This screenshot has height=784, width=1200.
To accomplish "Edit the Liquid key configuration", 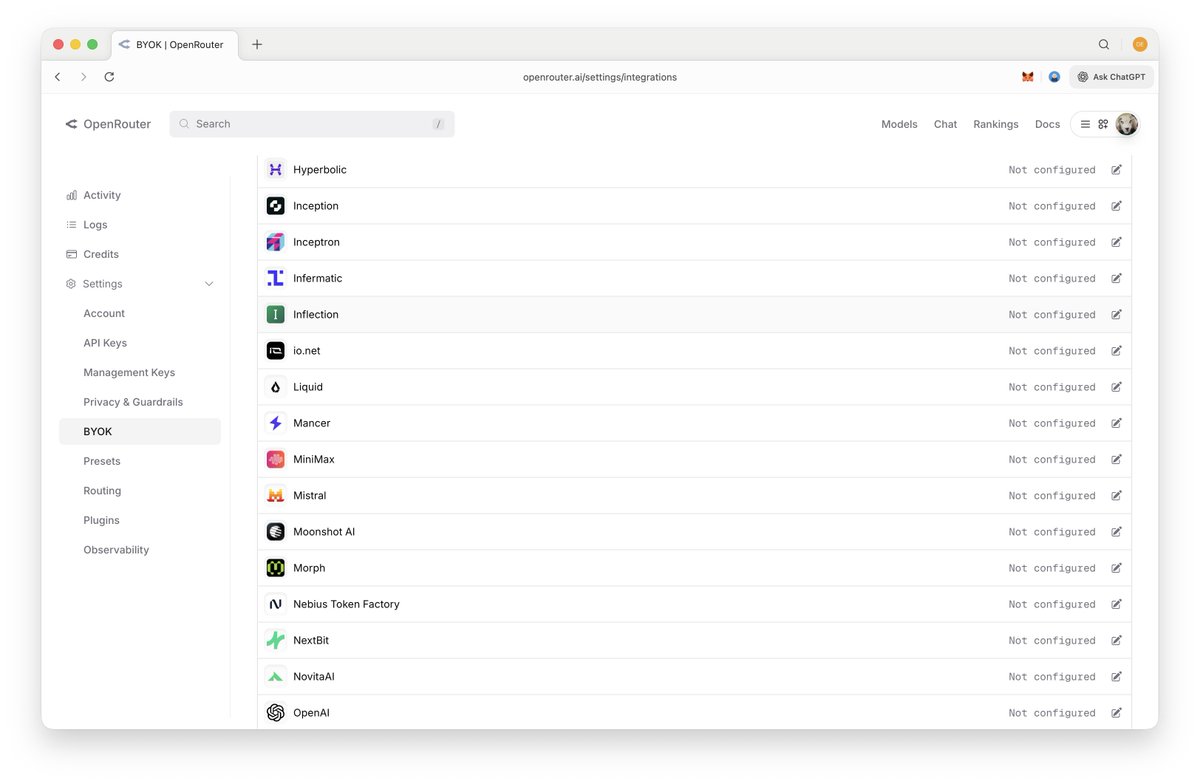I will click(x=1116, y=387).
